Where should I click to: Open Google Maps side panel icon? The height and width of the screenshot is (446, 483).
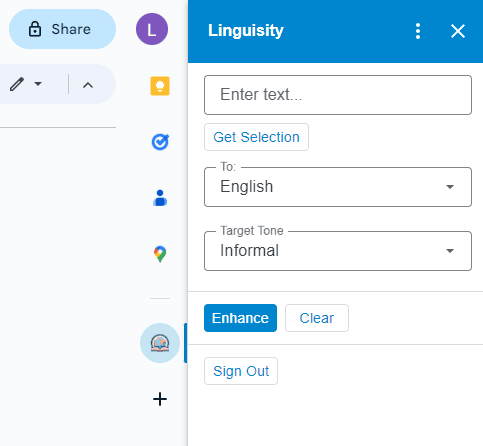[x=160, y=254]
